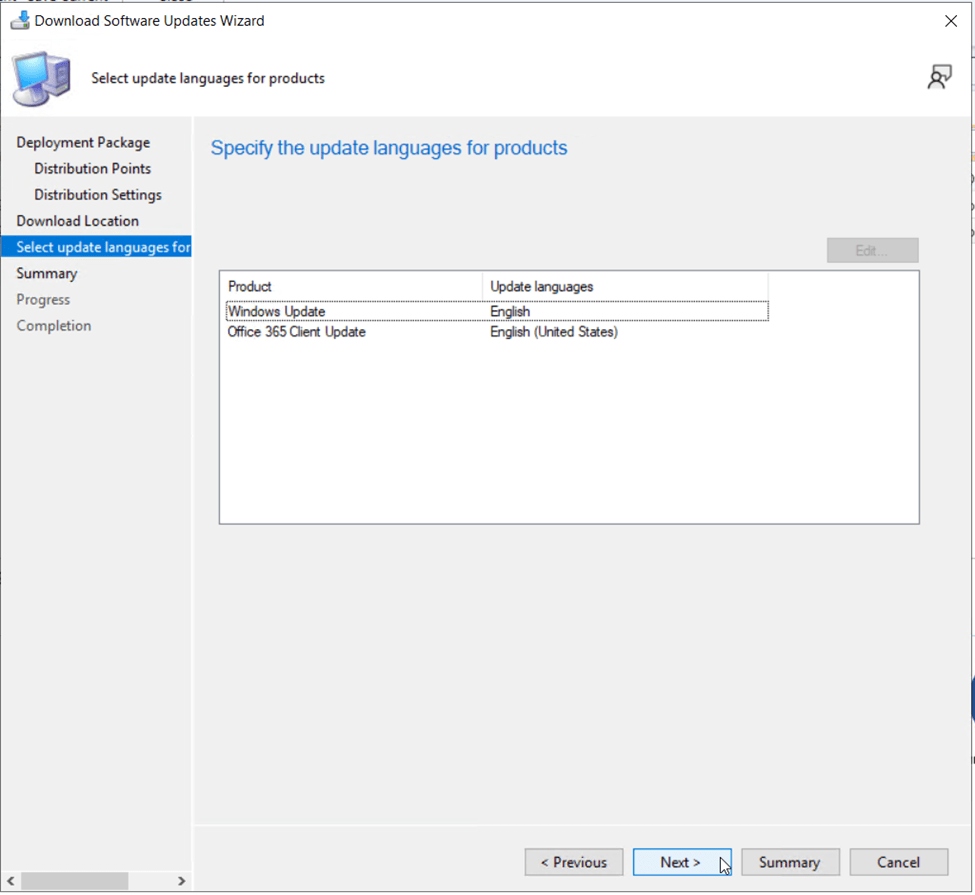Click the Download Software Updates title bar icon
Viewport: 975px width, 895px height.
click(x=19, y=20)
